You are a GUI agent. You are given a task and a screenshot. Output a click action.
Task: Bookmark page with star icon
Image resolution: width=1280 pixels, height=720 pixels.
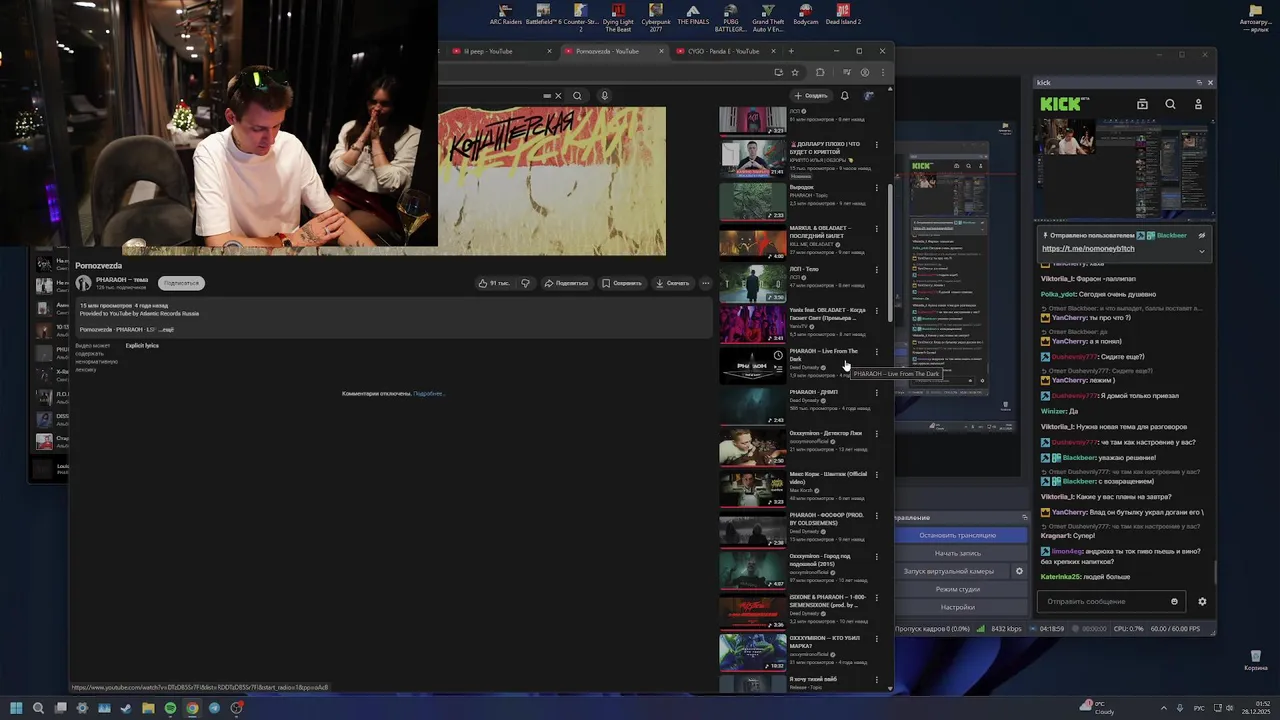click(x=795, y=72)
